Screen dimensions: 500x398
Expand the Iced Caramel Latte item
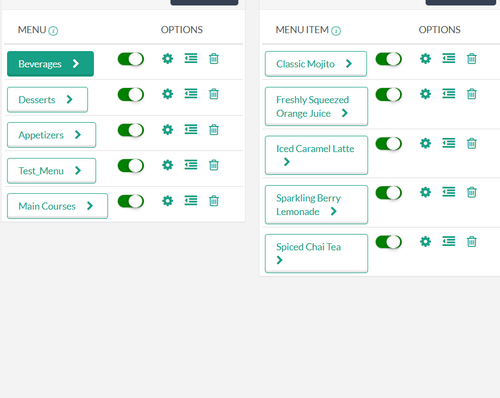(x=316, y=155)
